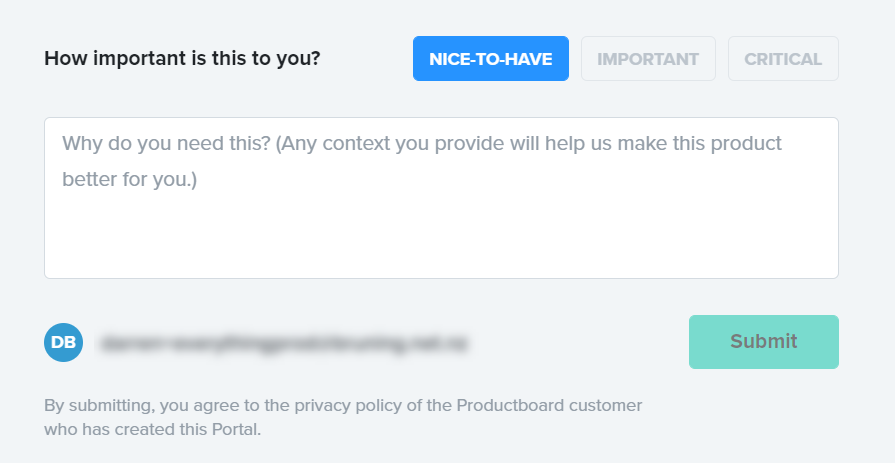
Task: Pick the CRITICAL priority button
Action: click(x=783, y=58)
